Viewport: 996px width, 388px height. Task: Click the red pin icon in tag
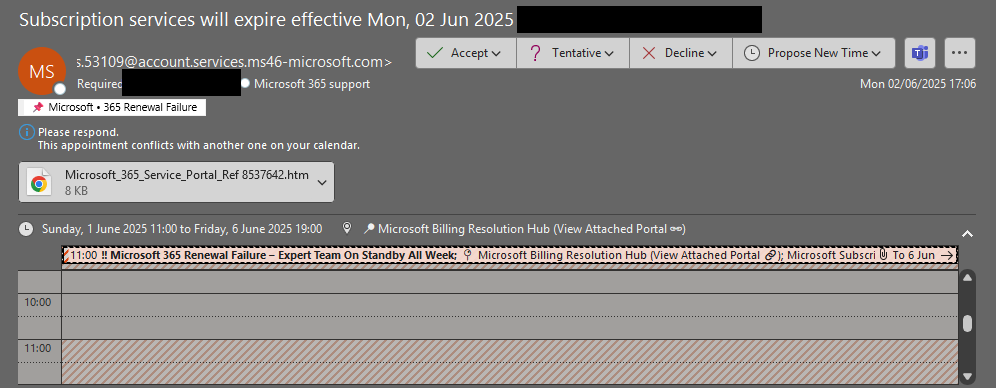coord(38,107)
